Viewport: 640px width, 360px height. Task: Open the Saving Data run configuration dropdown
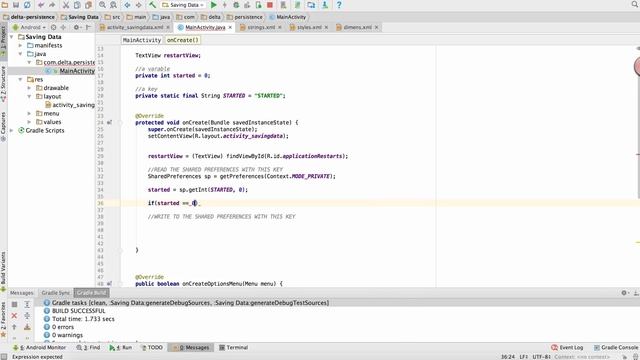183,5
